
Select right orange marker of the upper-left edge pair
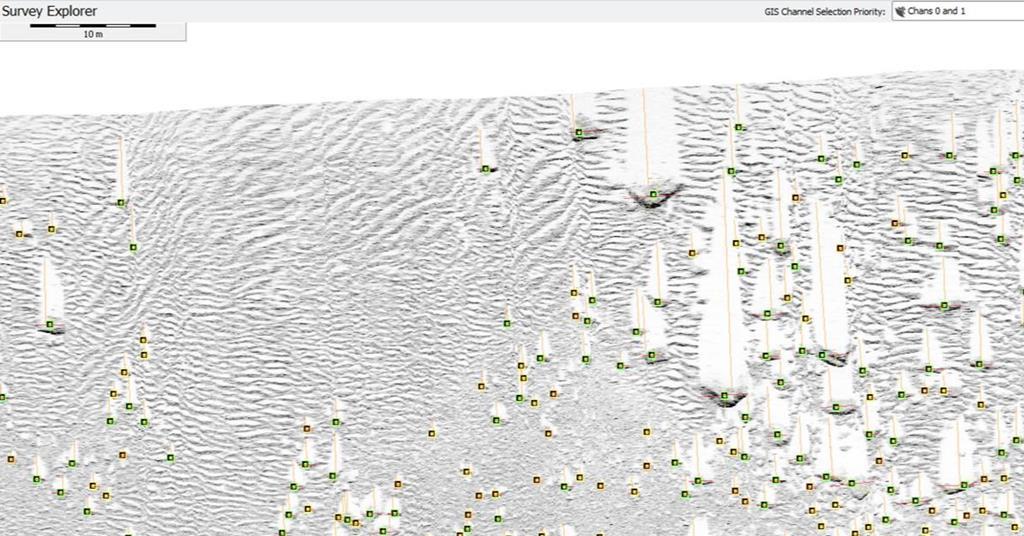(x=51, y=229)
